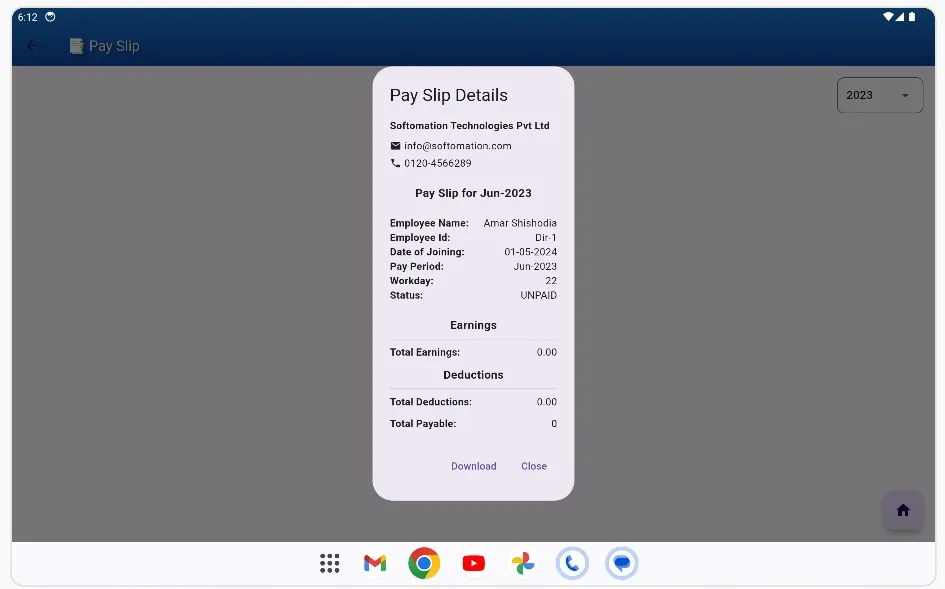Screen dimensions: 945x589
Task: Click the status bar notification icon
Action: [51, 17]
